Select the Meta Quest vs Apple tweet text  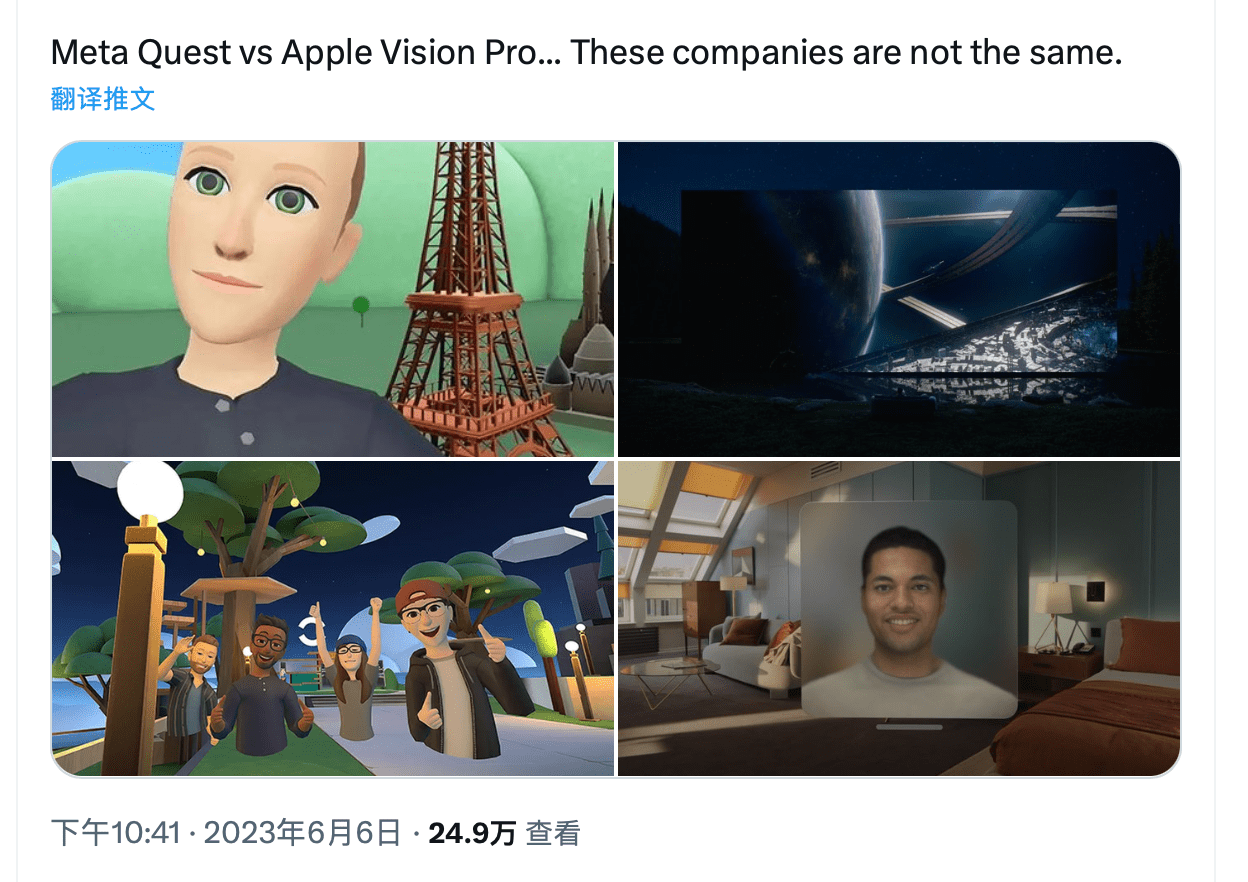point(586,53)
